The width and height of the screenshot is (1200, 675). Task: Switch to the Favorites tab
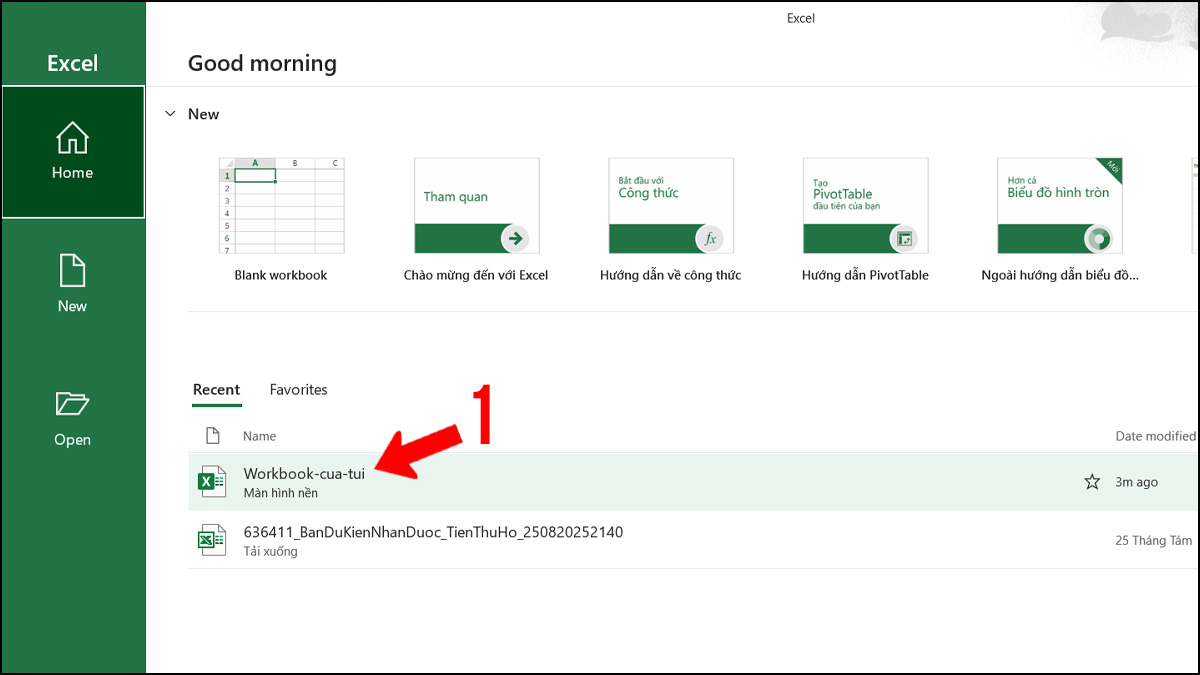coord(298,390)
